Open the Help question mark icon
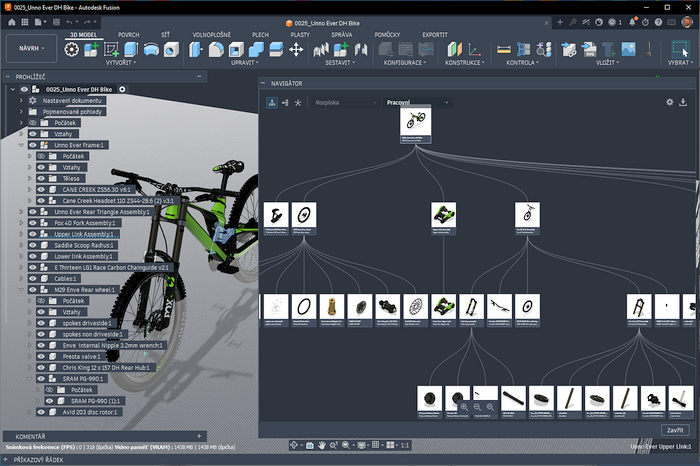Image resolution: width=700 pixels, height=466 pixels. 658,22
